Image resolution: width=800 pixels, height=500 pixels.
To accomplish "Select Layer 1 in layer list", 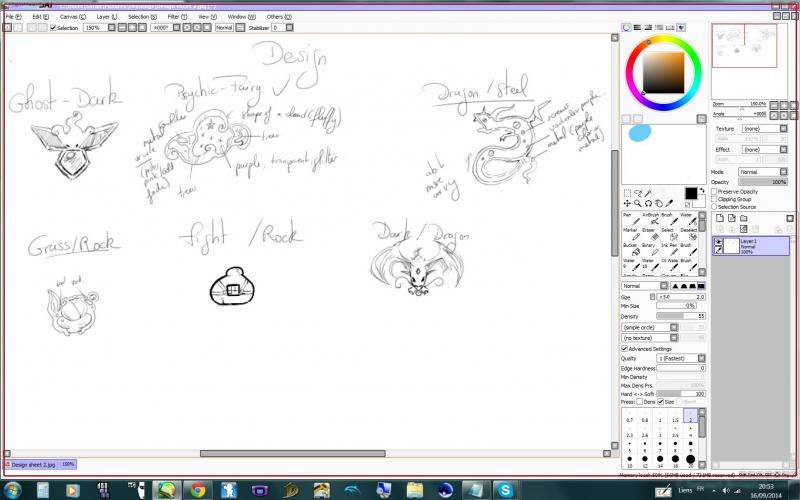I will coord(751,246).
